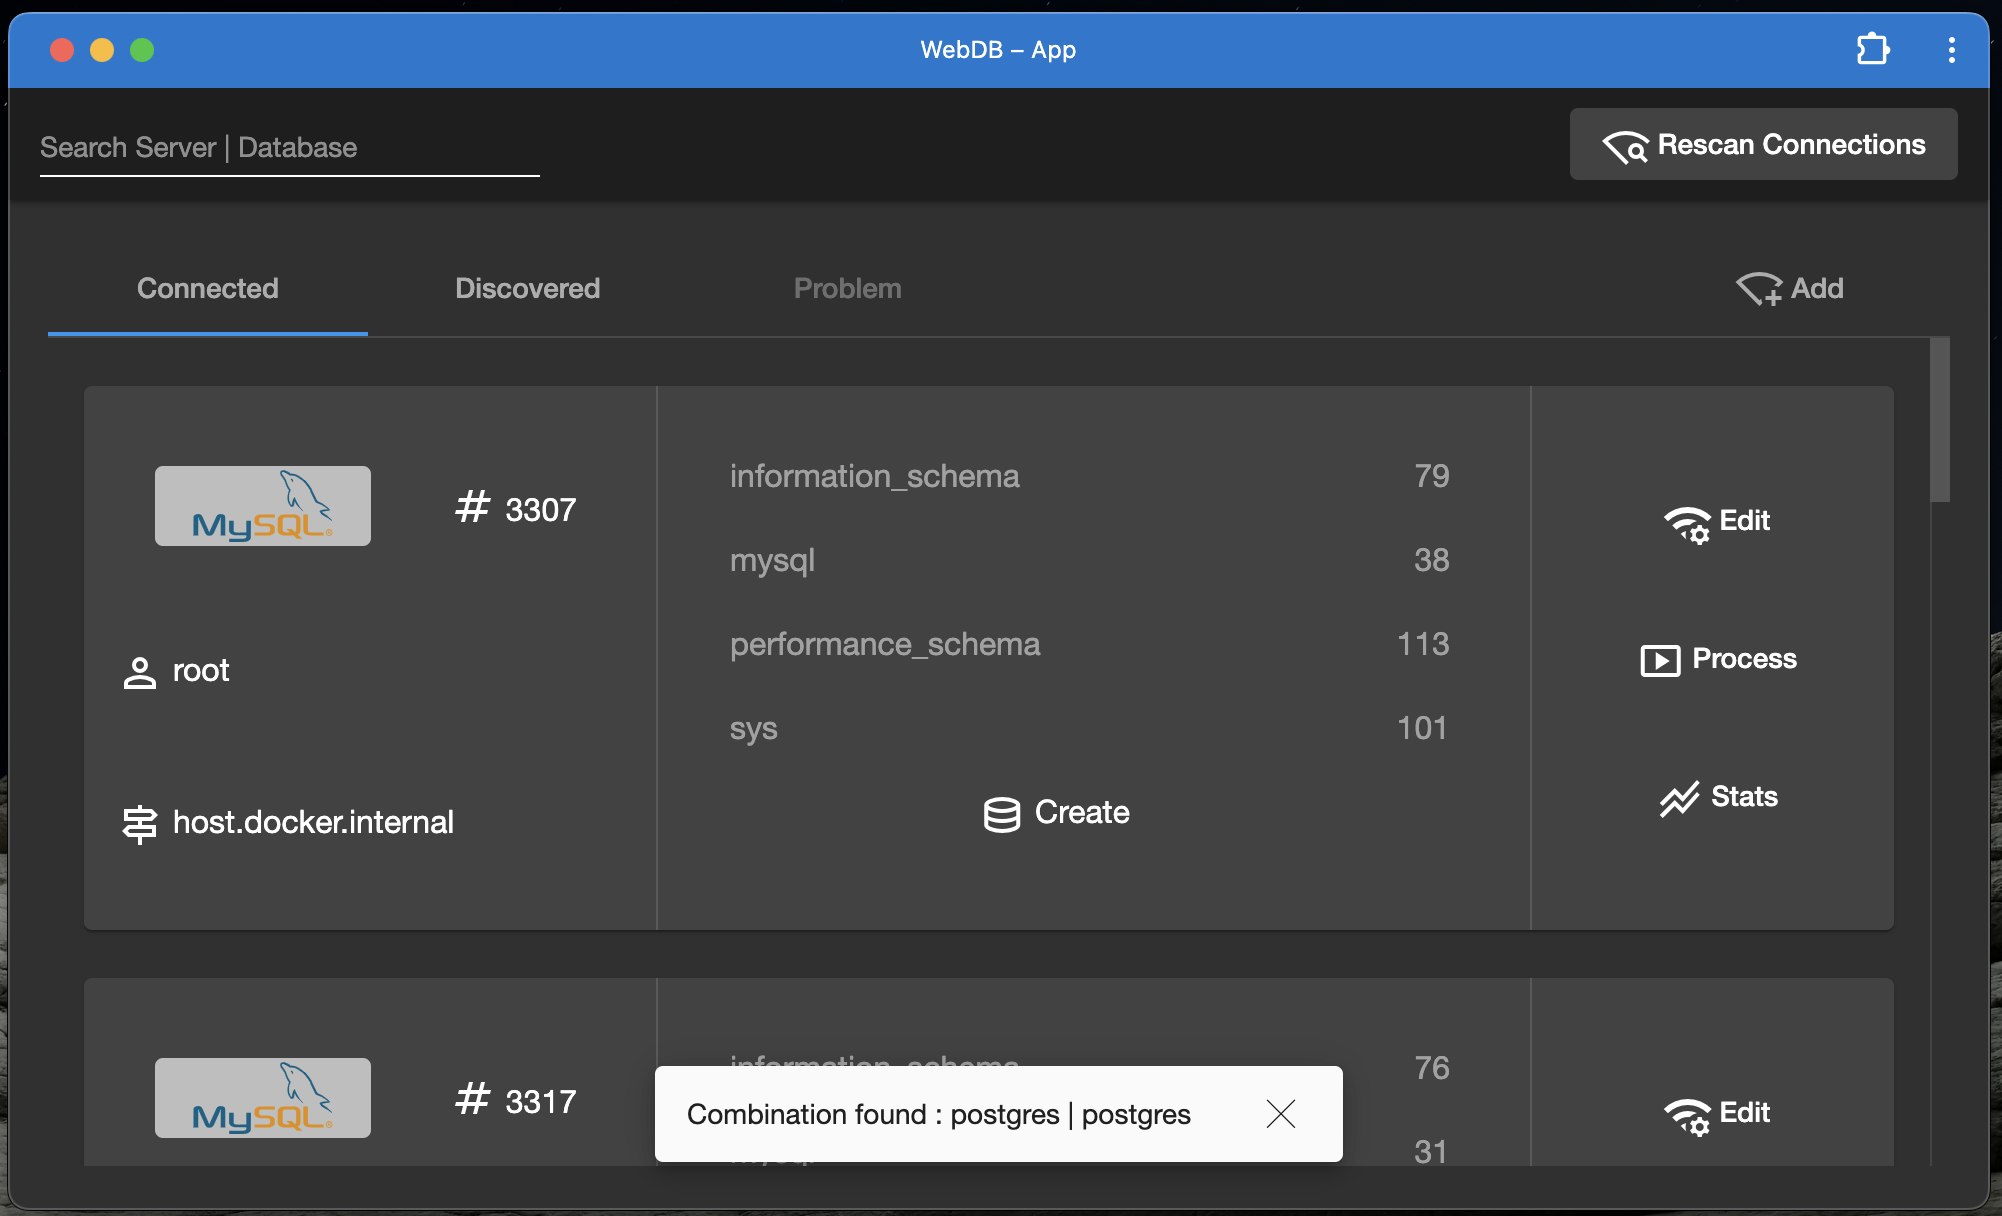Click port number 3317
The height and width of the screenshot is (1216, 2002).
click(x=541, y=1102)
